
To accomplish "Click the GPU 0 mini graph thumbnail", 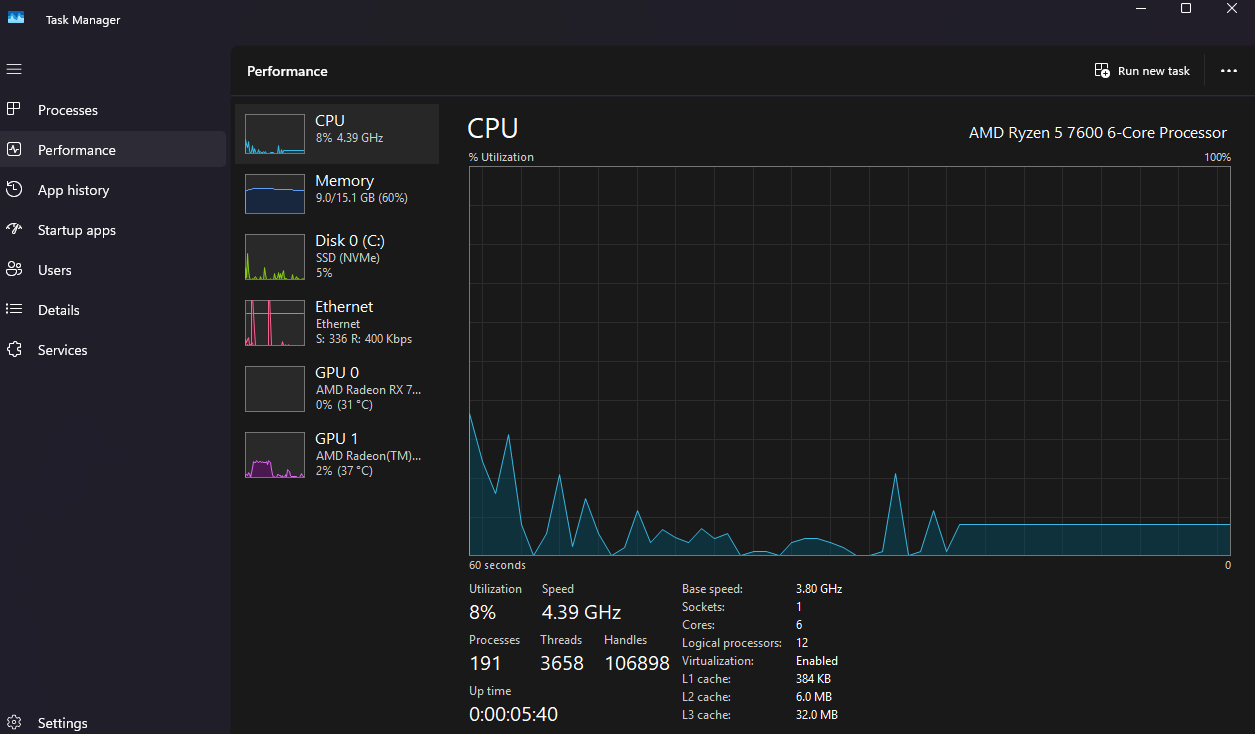I will (x=275, y=389).
